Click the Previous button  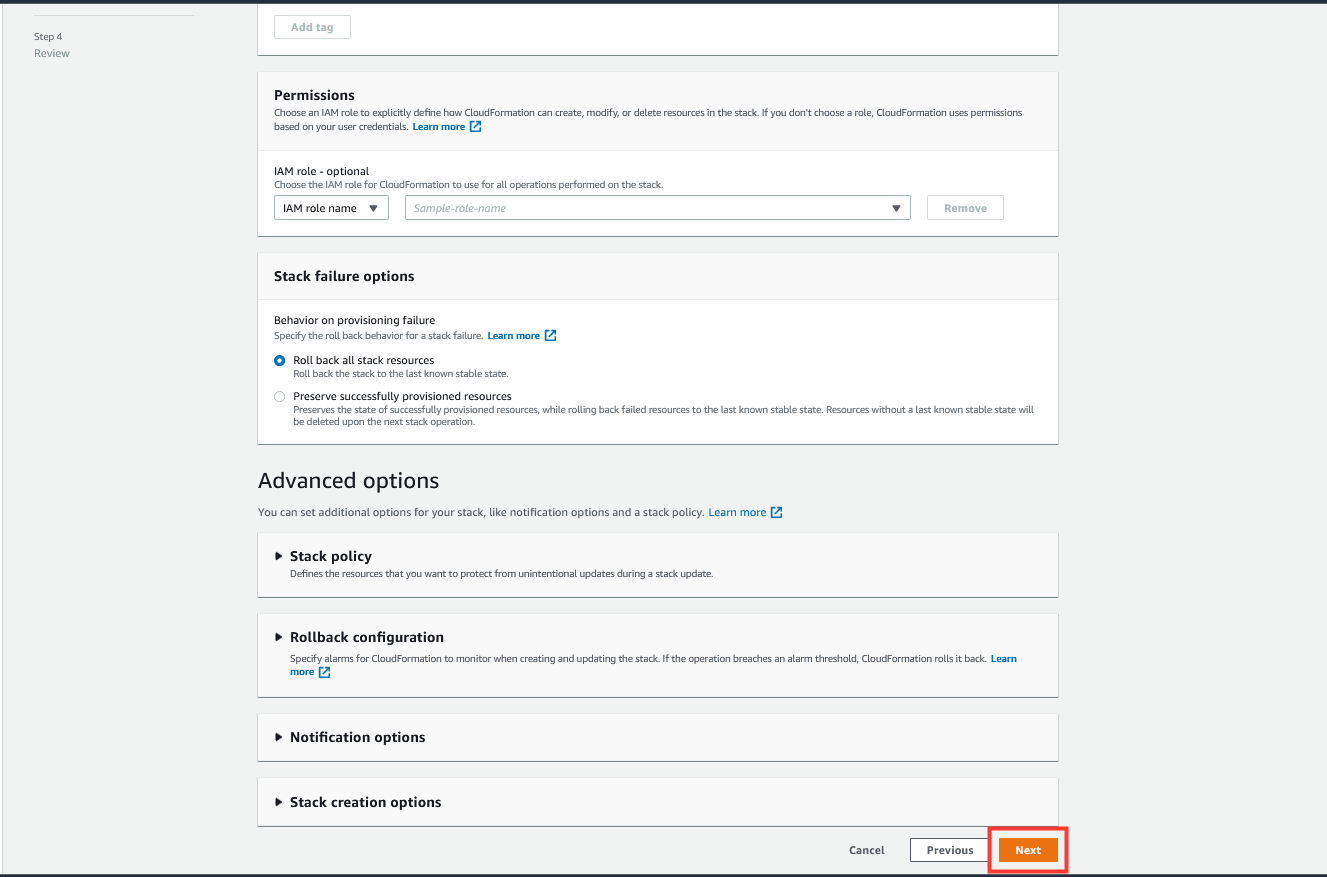(x=950, y=850)
